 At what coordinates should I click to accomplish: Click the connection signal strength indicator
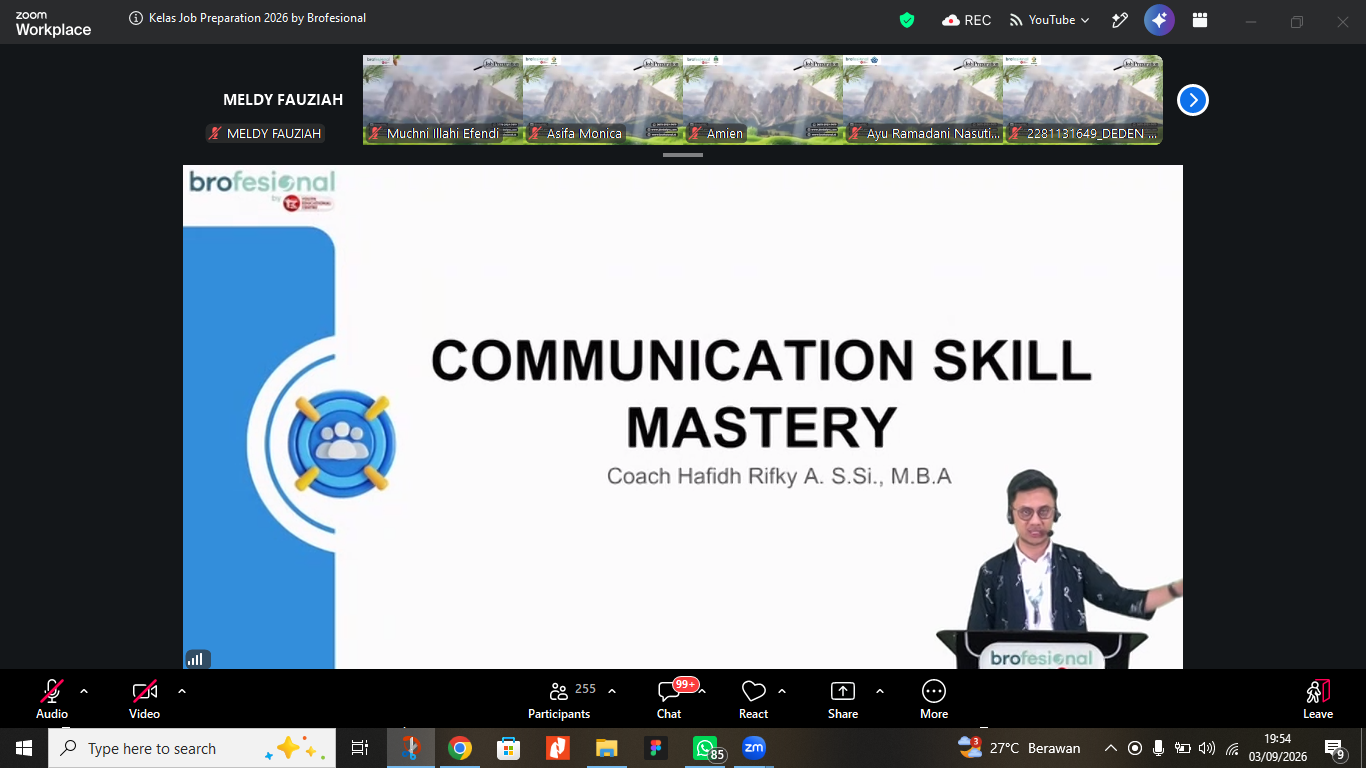point(197,659)
